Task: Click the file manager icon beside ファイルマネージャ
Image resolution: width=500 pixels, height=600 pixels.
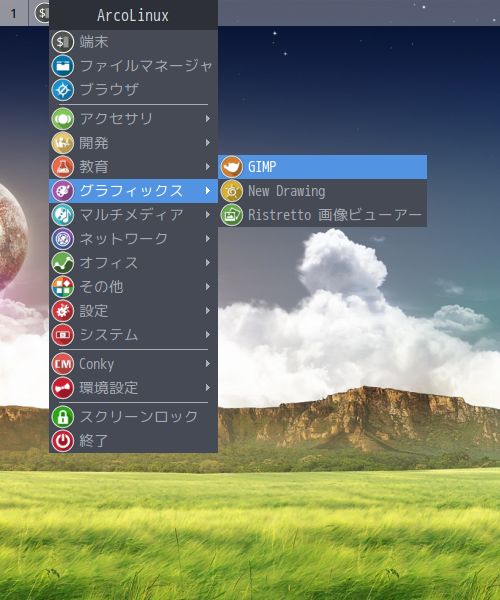Action: (x=63, y=66)
